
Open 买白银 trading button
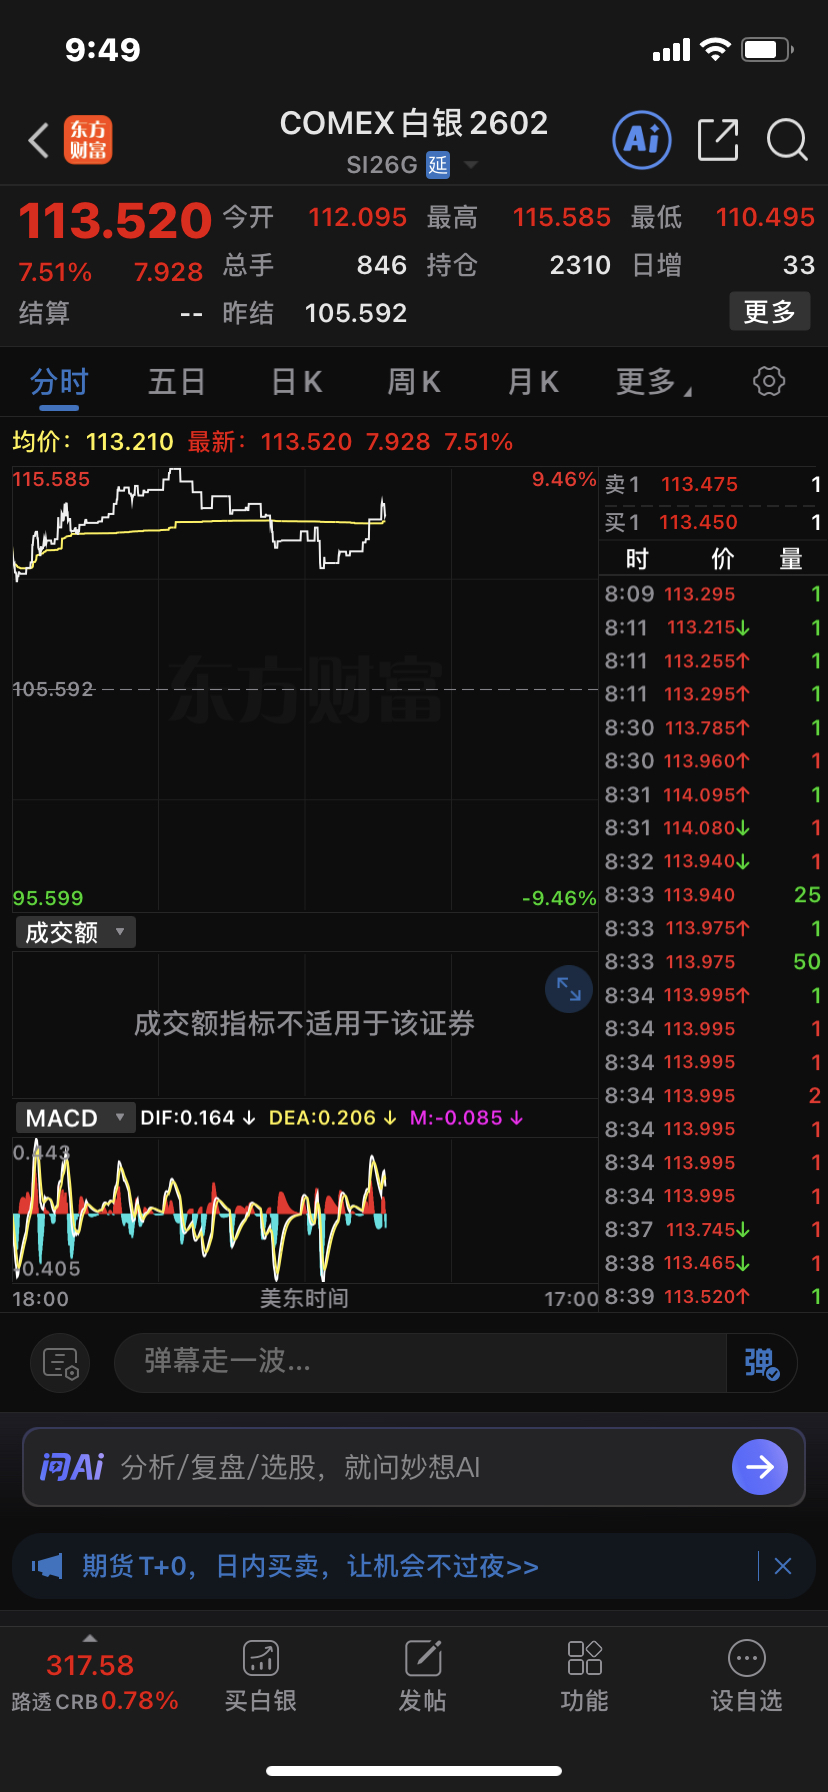pyautogui.click(x=261, y=1677)
